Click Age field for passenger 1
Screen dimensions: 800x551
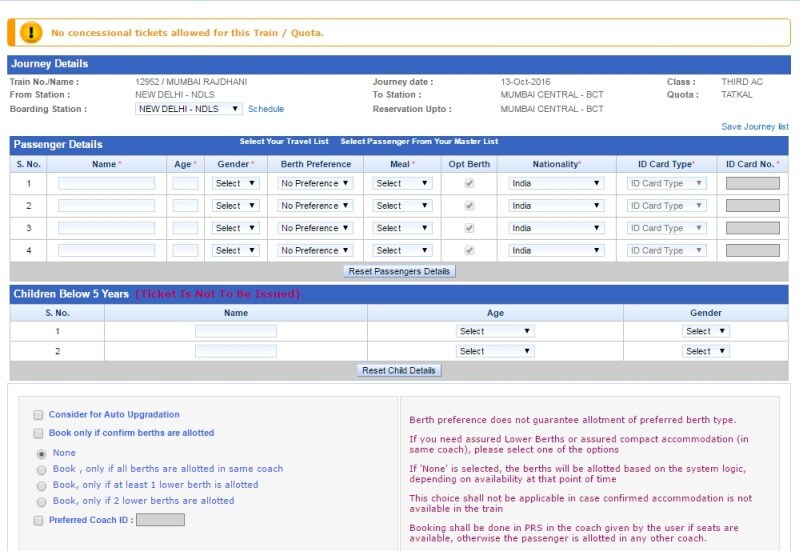[x=185, y=183]
